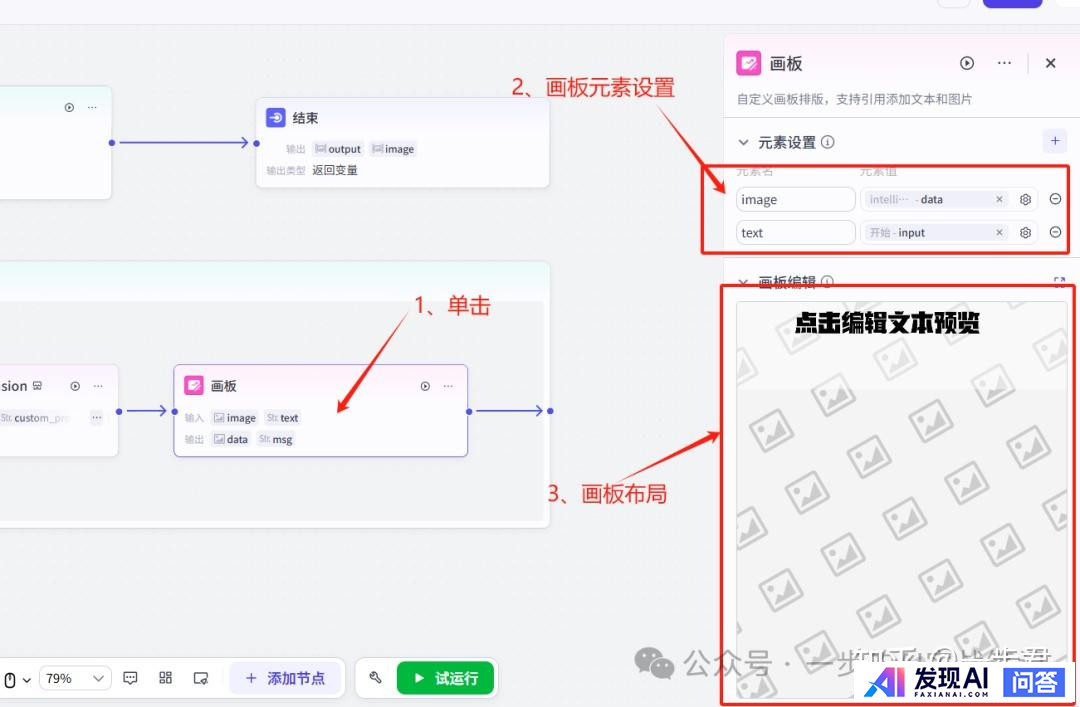Run the 画板 panel with its play icon

[967, 63]
